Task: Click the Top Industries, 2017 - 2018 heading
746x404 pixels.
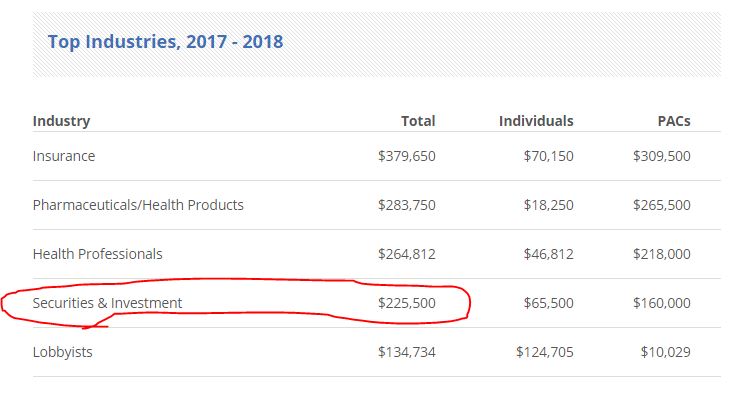Action: point(165,41)
